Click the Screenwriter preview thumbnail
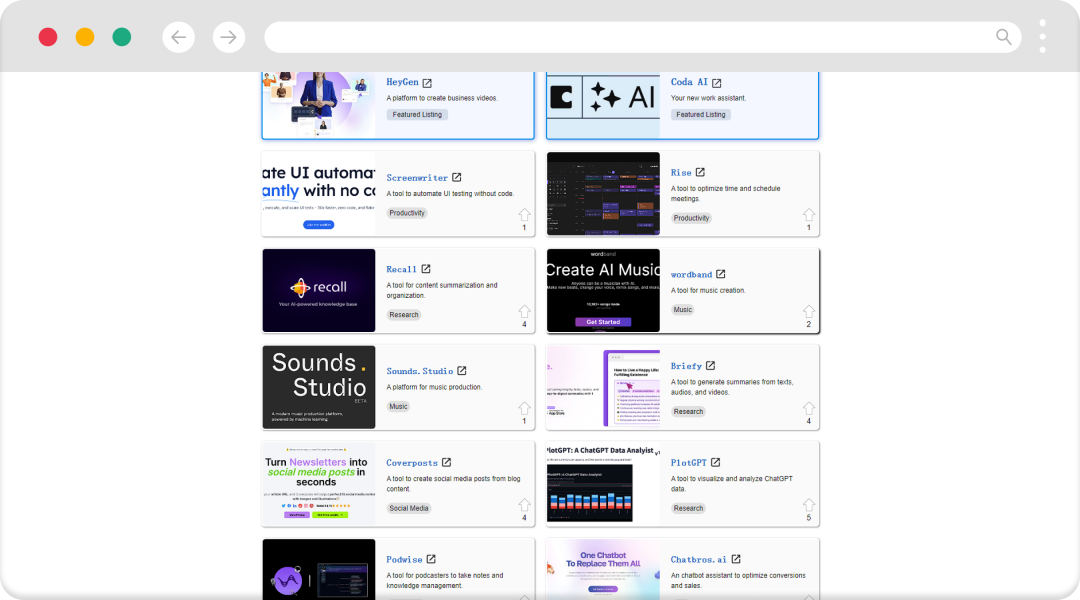The height and width of the screenshot is (600, 1080). [319, 194]
